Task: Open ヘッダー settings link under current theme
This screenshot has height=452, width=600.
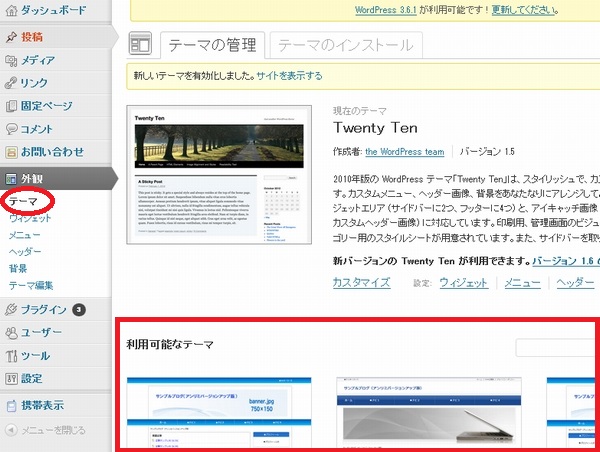Action: tap(575, 283)
